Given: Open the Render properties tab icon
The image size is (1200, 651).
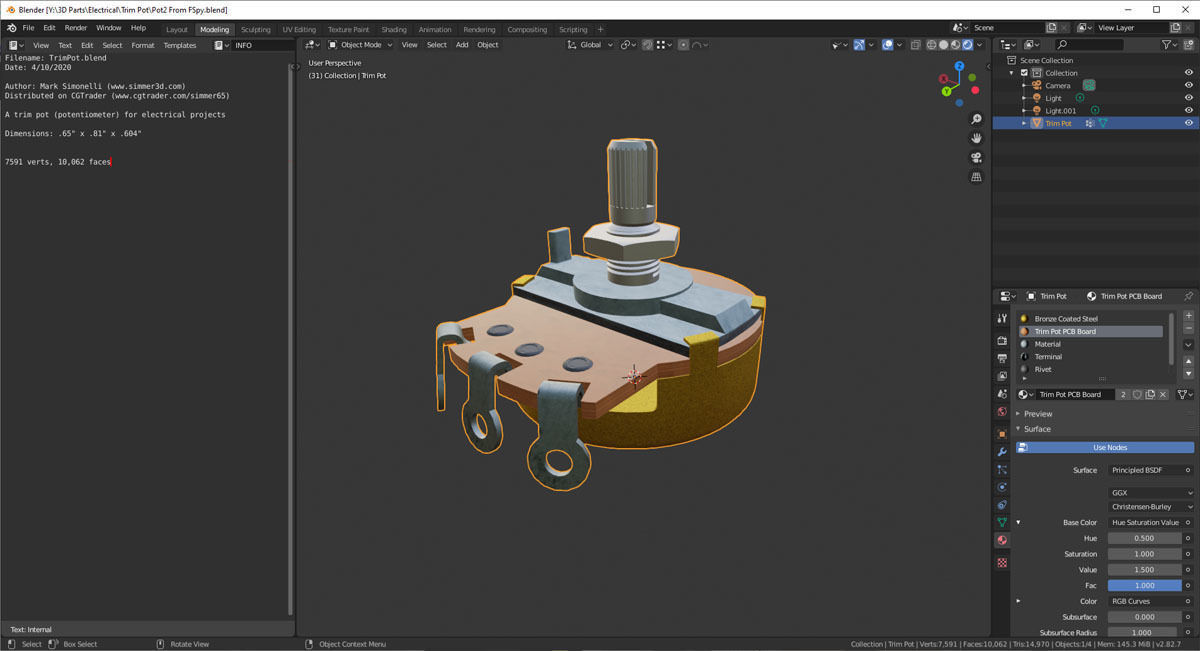Looking at the screenshot, I should coord(1002,341).
